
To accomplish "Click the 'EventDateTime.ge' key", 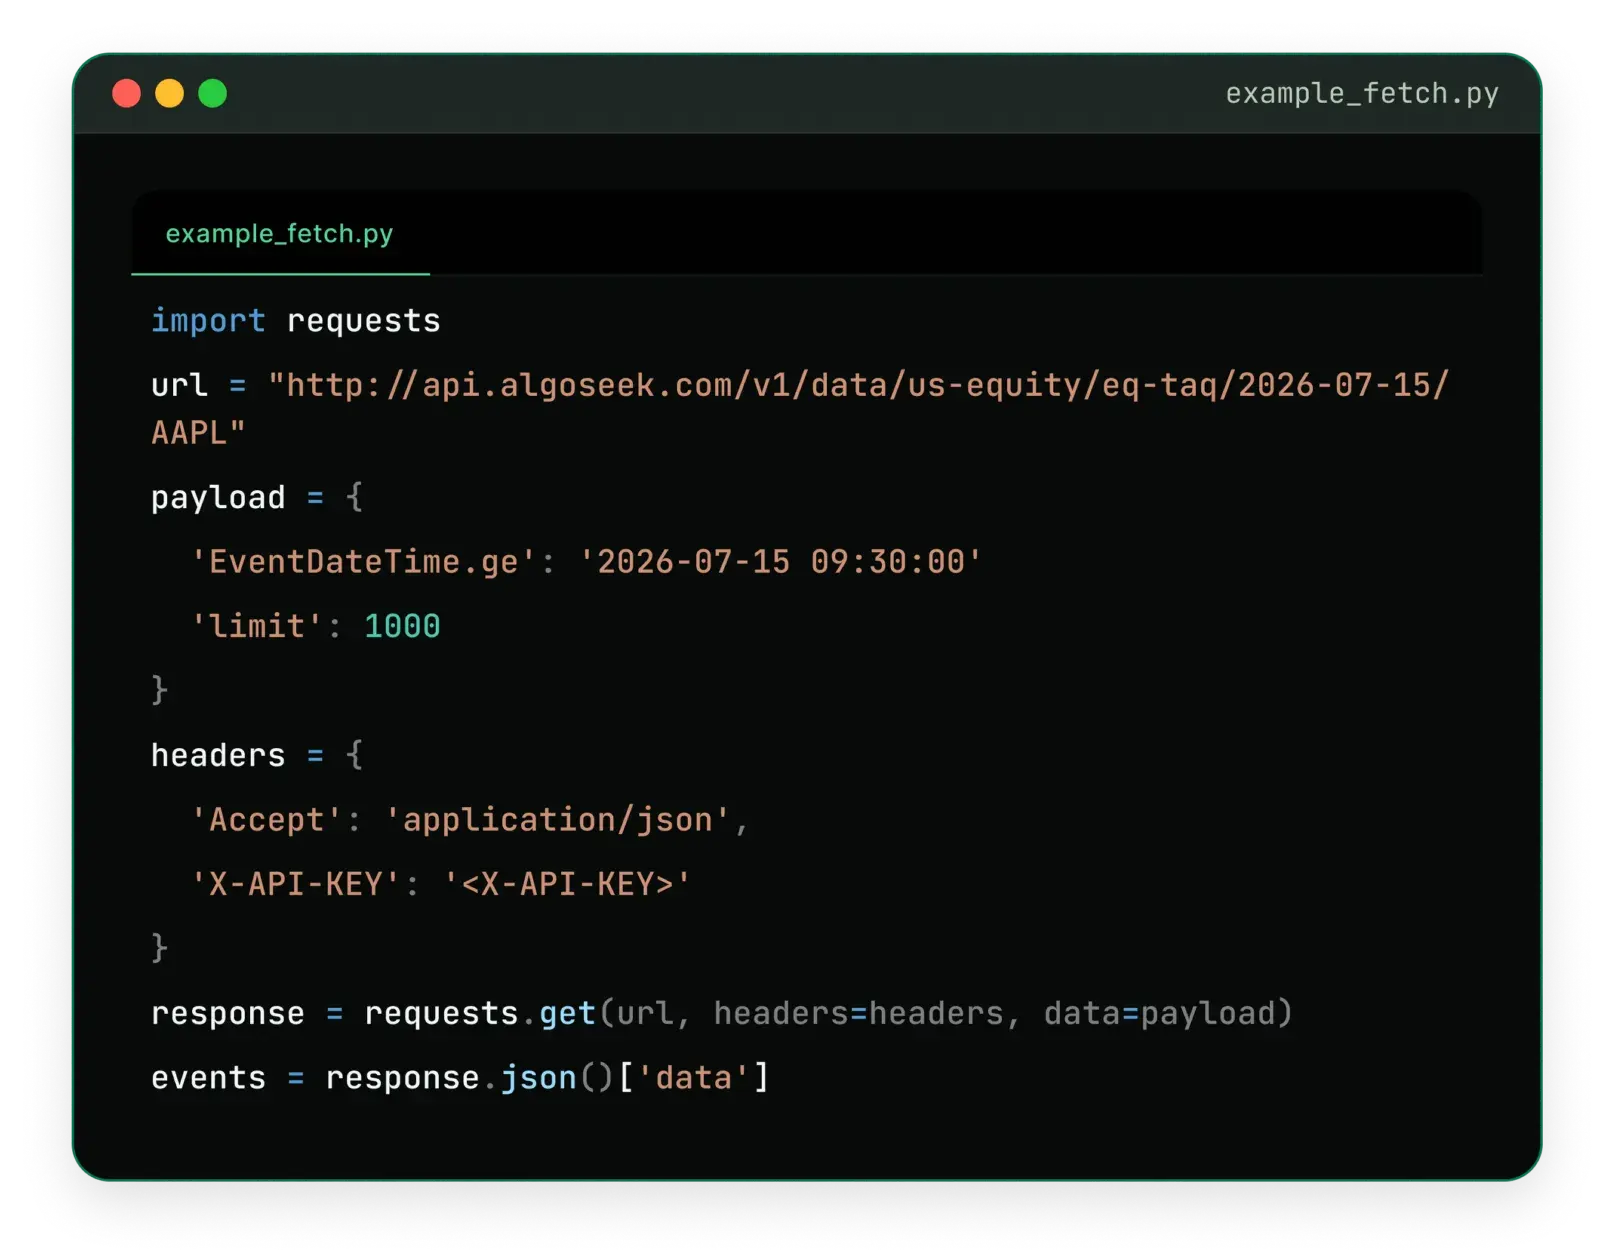I will pyautogui.click(x=364, y=562).
